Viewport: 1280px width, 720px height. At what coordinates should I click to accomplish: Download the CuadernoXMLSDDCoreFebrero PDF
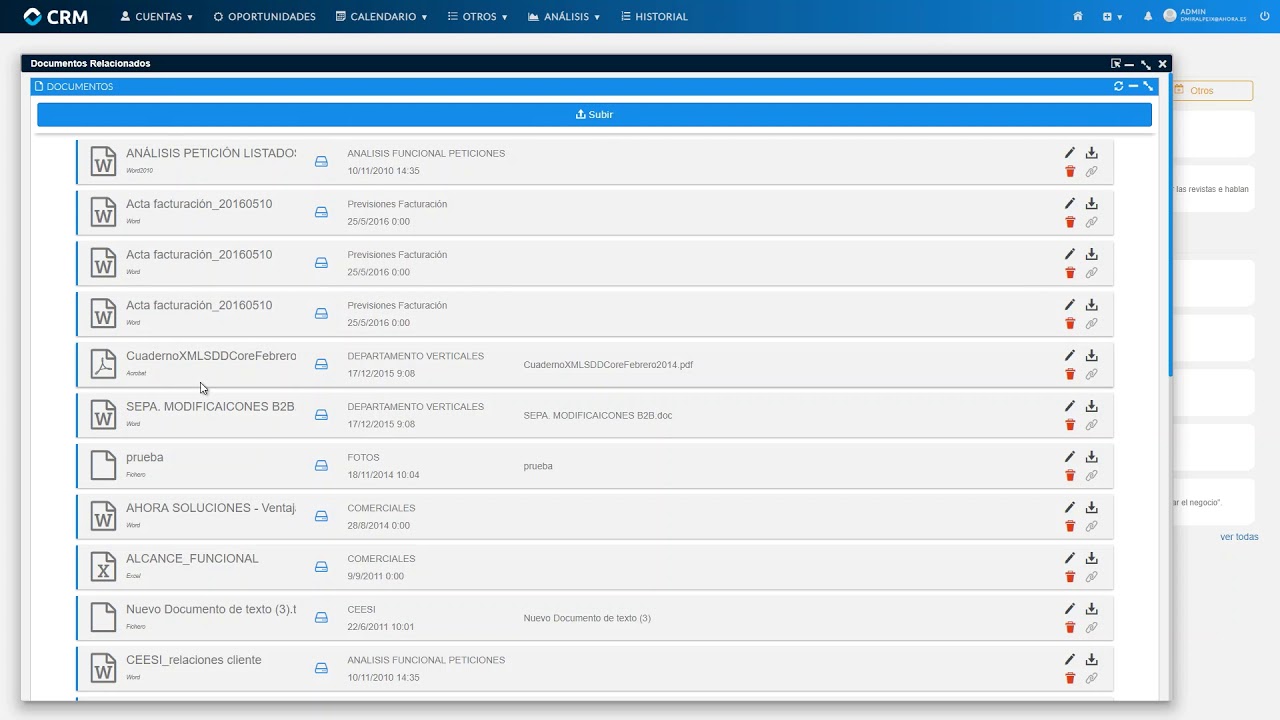click(x=1092, y=356)
